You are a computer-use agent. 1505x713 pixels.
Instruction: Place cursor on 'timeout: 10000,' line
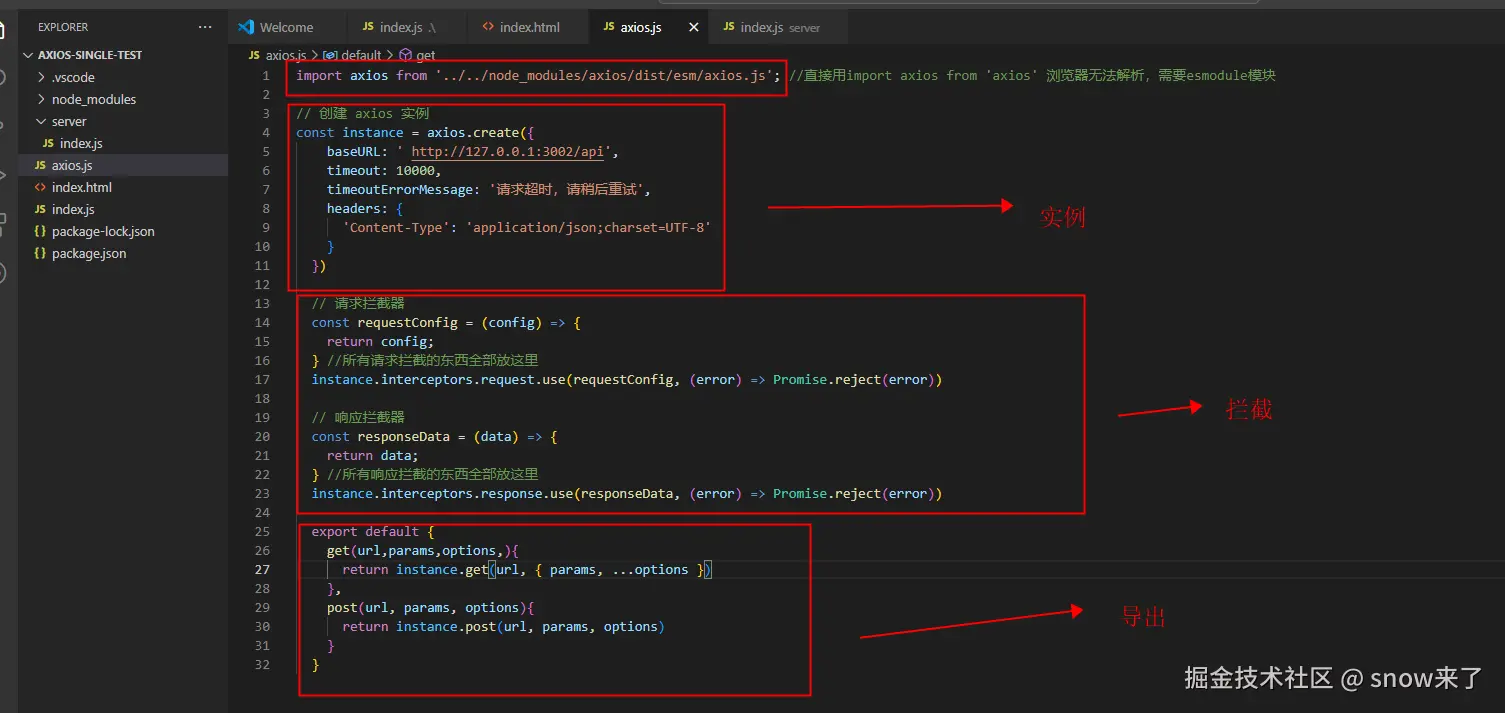384,171
